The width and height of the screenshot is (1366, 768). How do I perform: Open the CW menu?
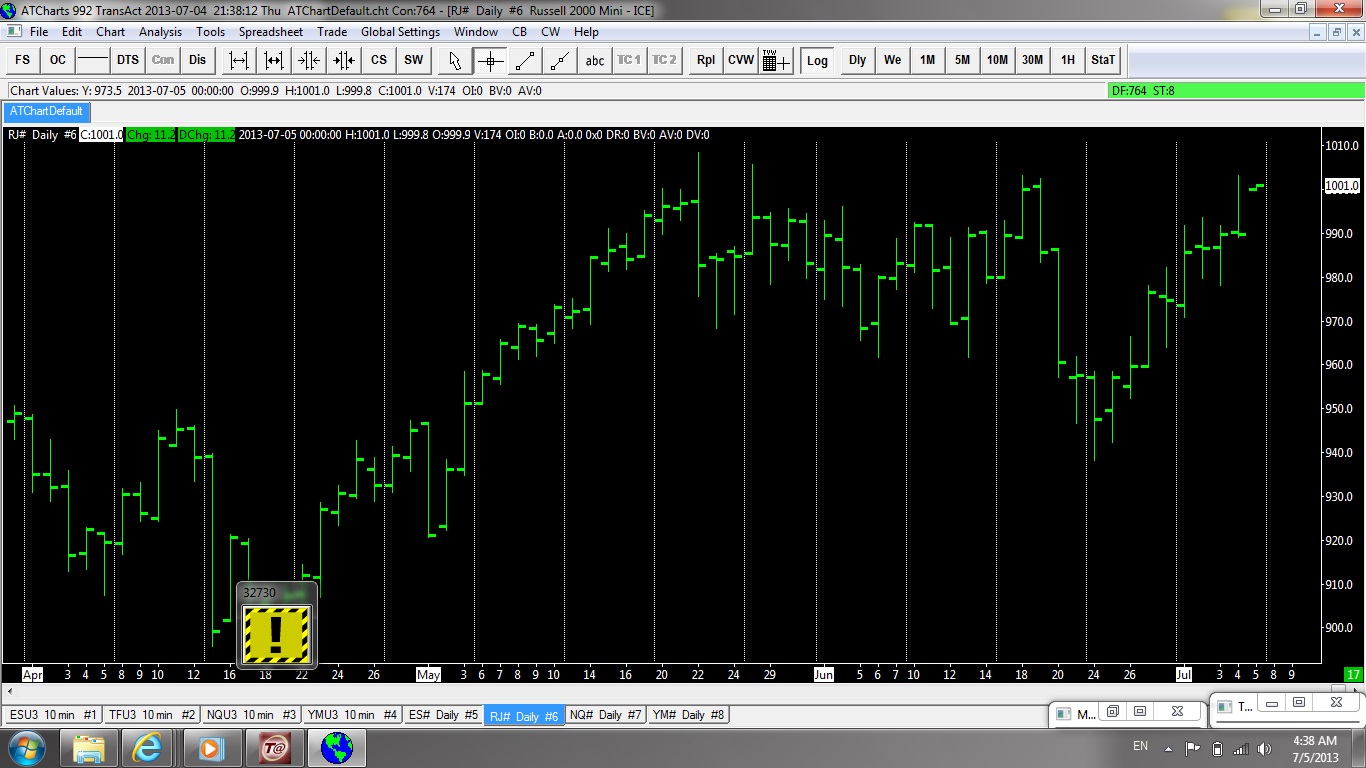click(x=551, y=32)
